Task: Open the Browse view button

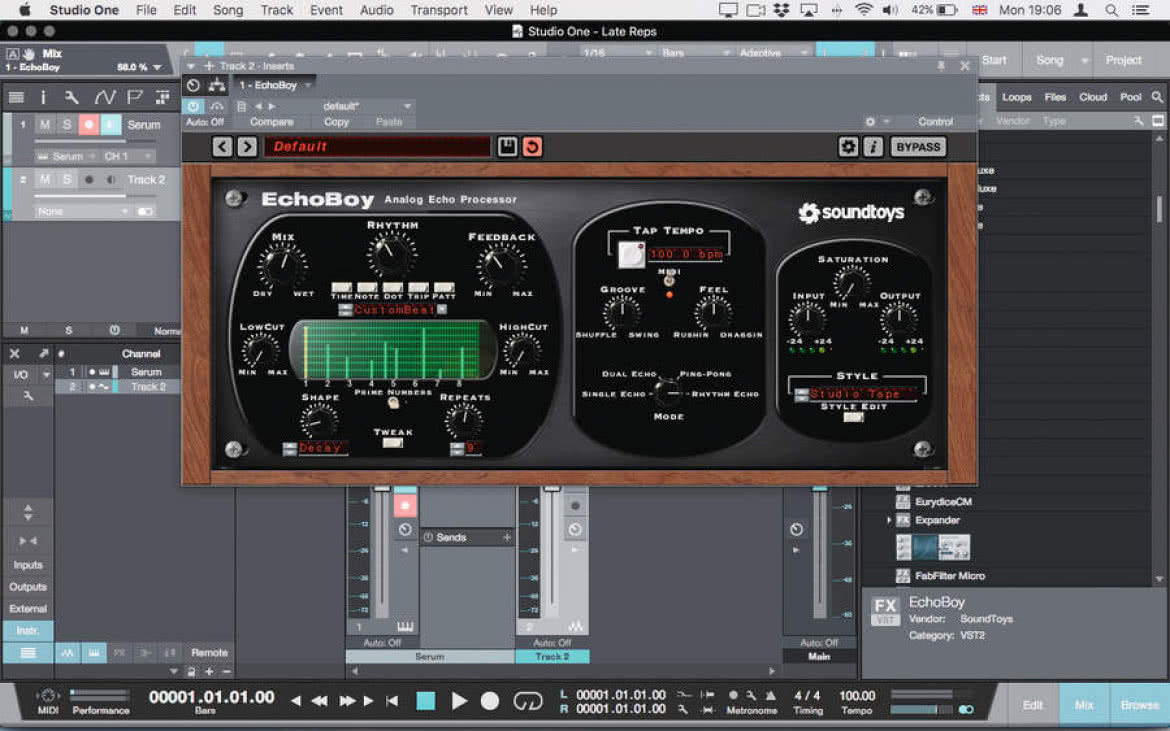Action: [x=1139, y=705]
